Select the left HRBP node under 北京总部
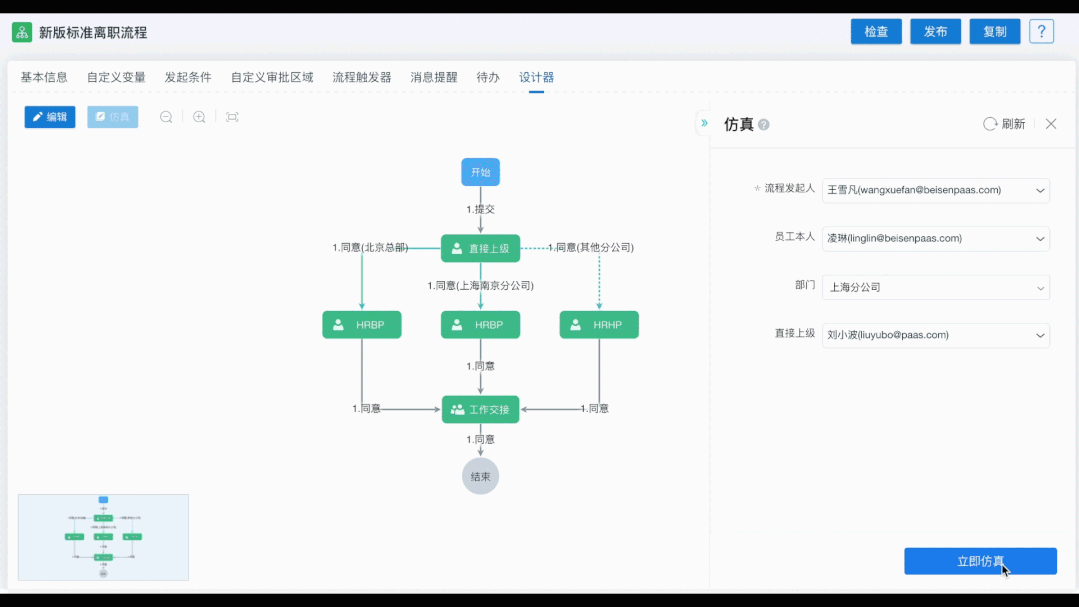This screenshot has width=1079, height=607. 362,325
